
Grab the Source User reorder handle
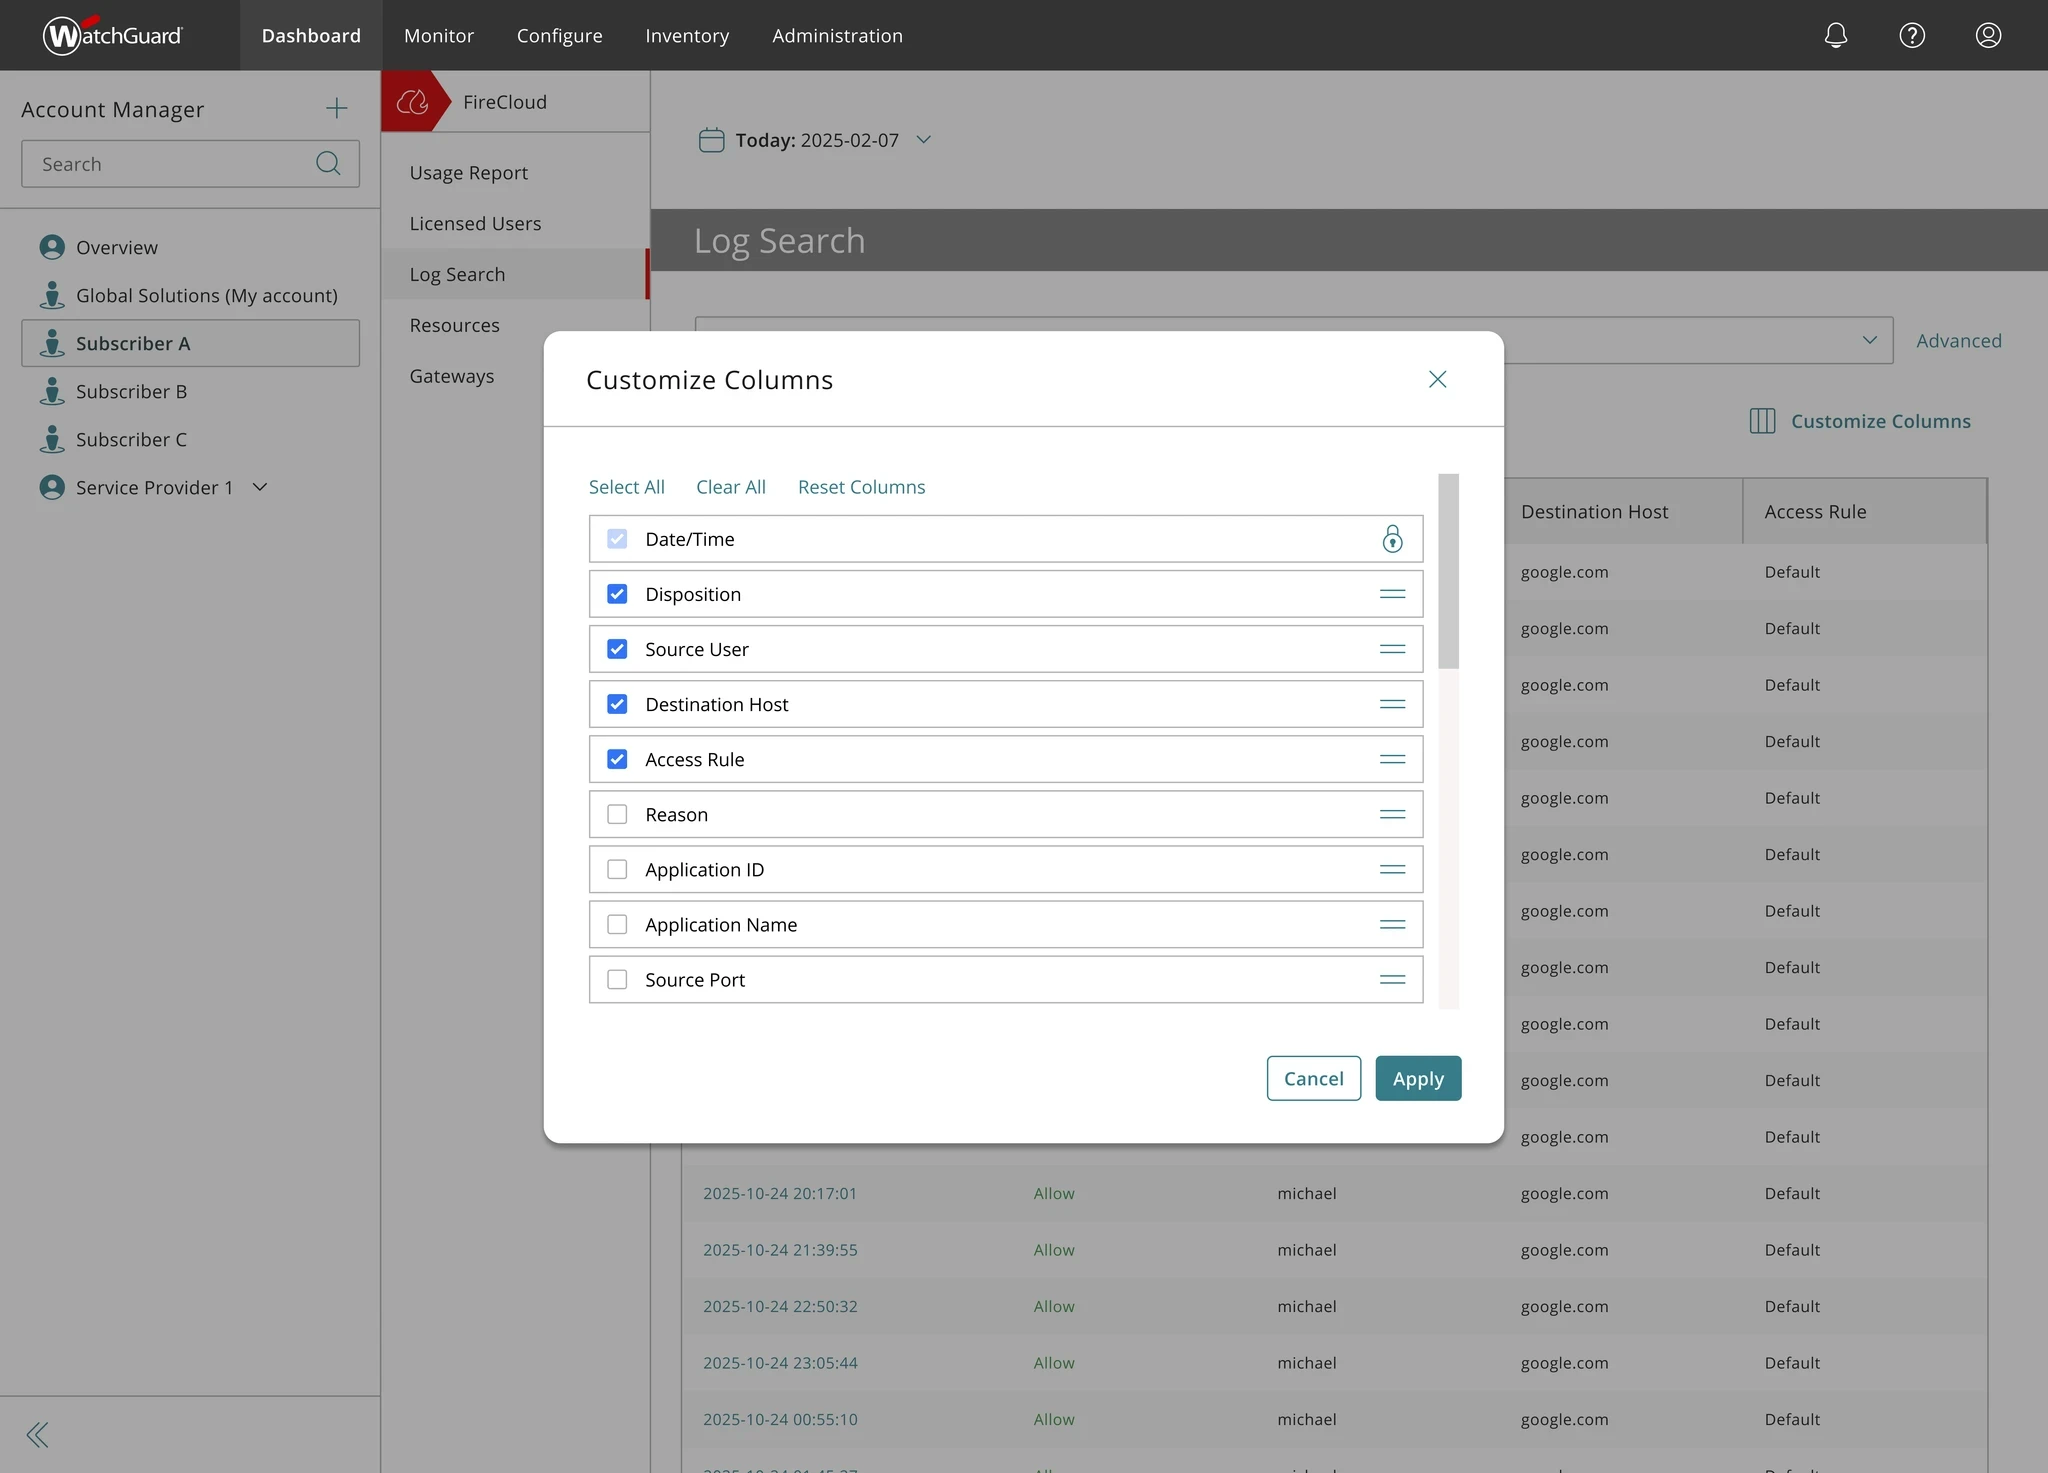pyautogui.click(x=1392, y=649)
